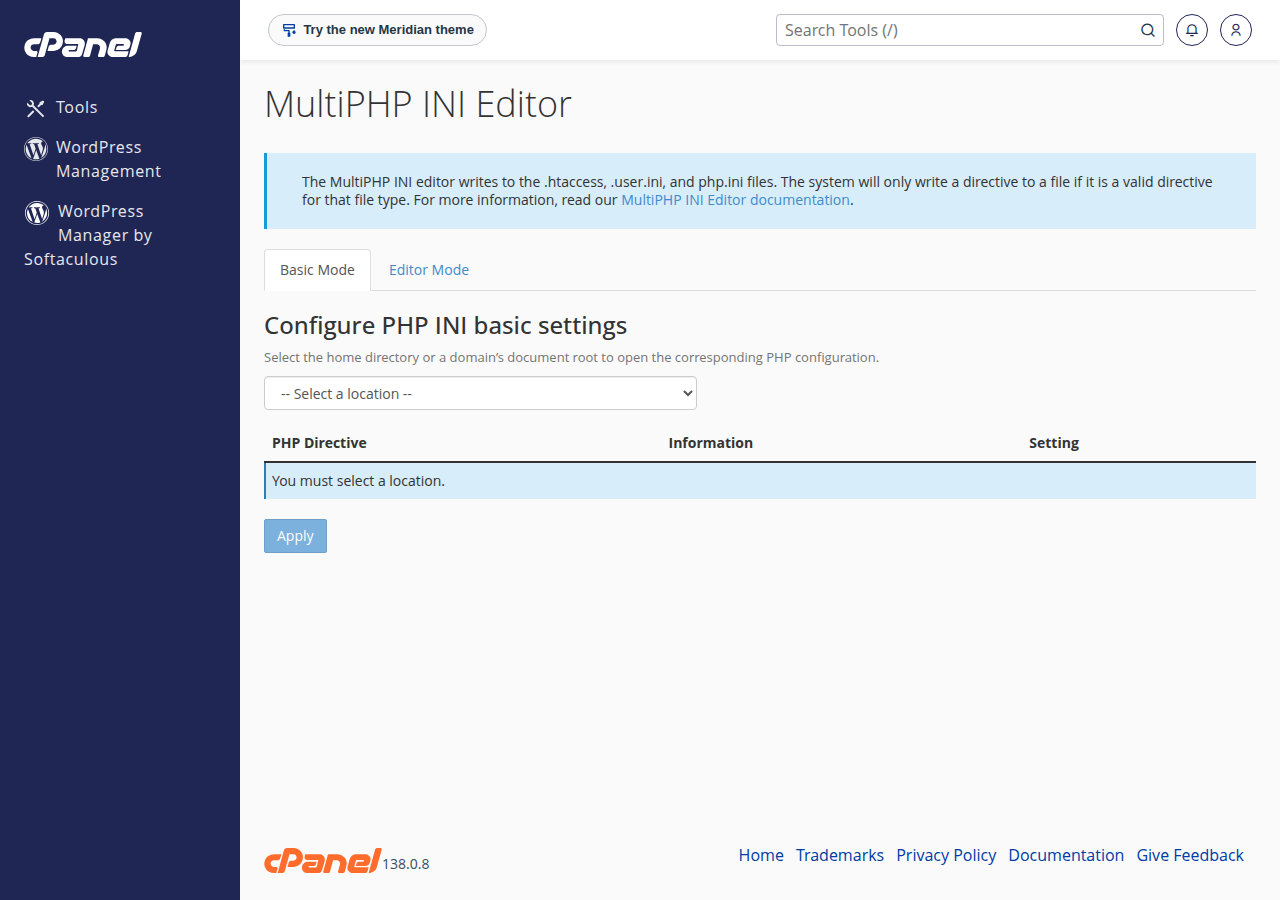Open Tools via its wrench icon

(x=36, y=108)
